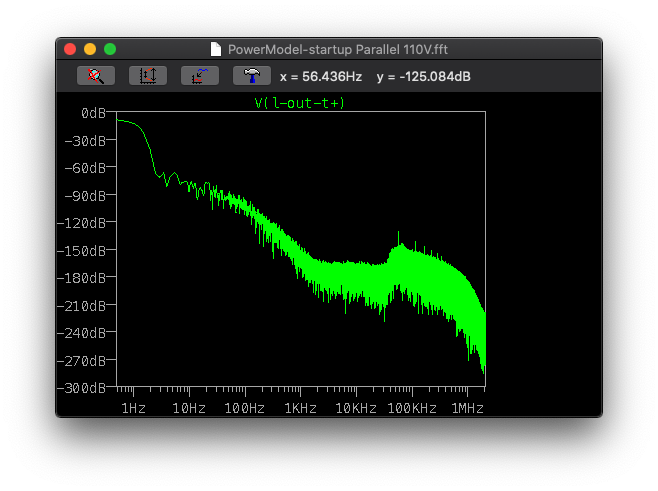Click the -150dB vertical axis label
Viewport: 658px width, 491px height.
(81, 251)
